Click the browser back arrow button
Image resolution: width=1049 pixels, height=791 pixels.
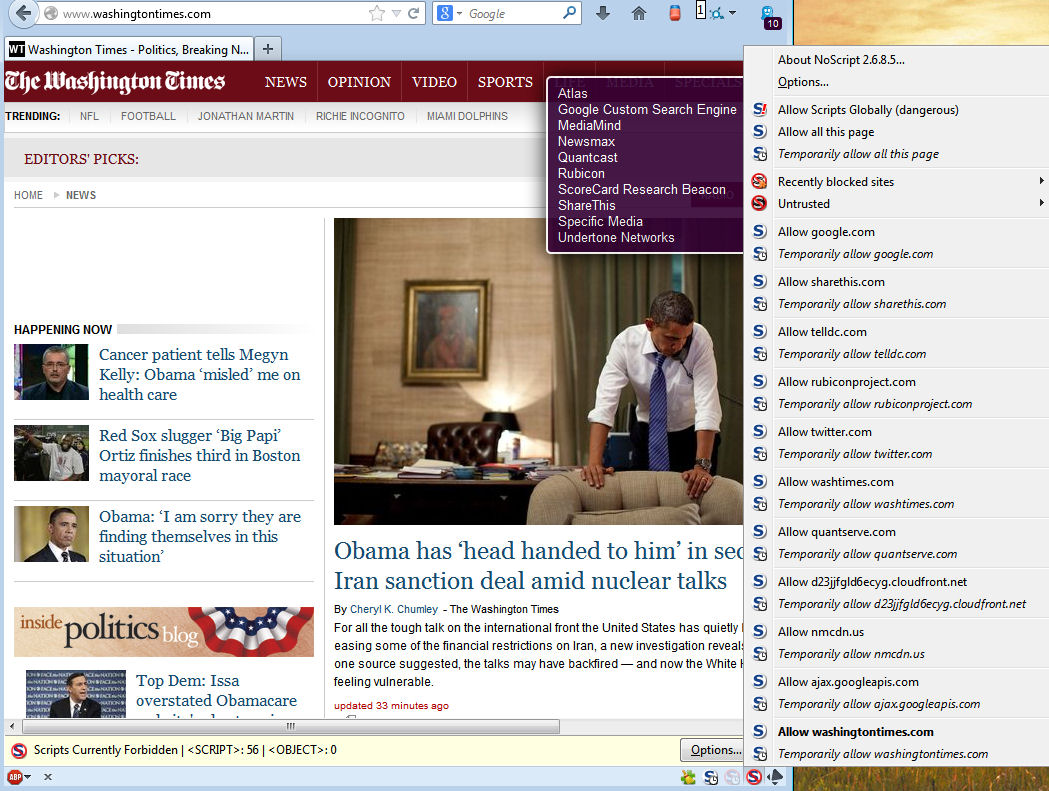point(23,14)
